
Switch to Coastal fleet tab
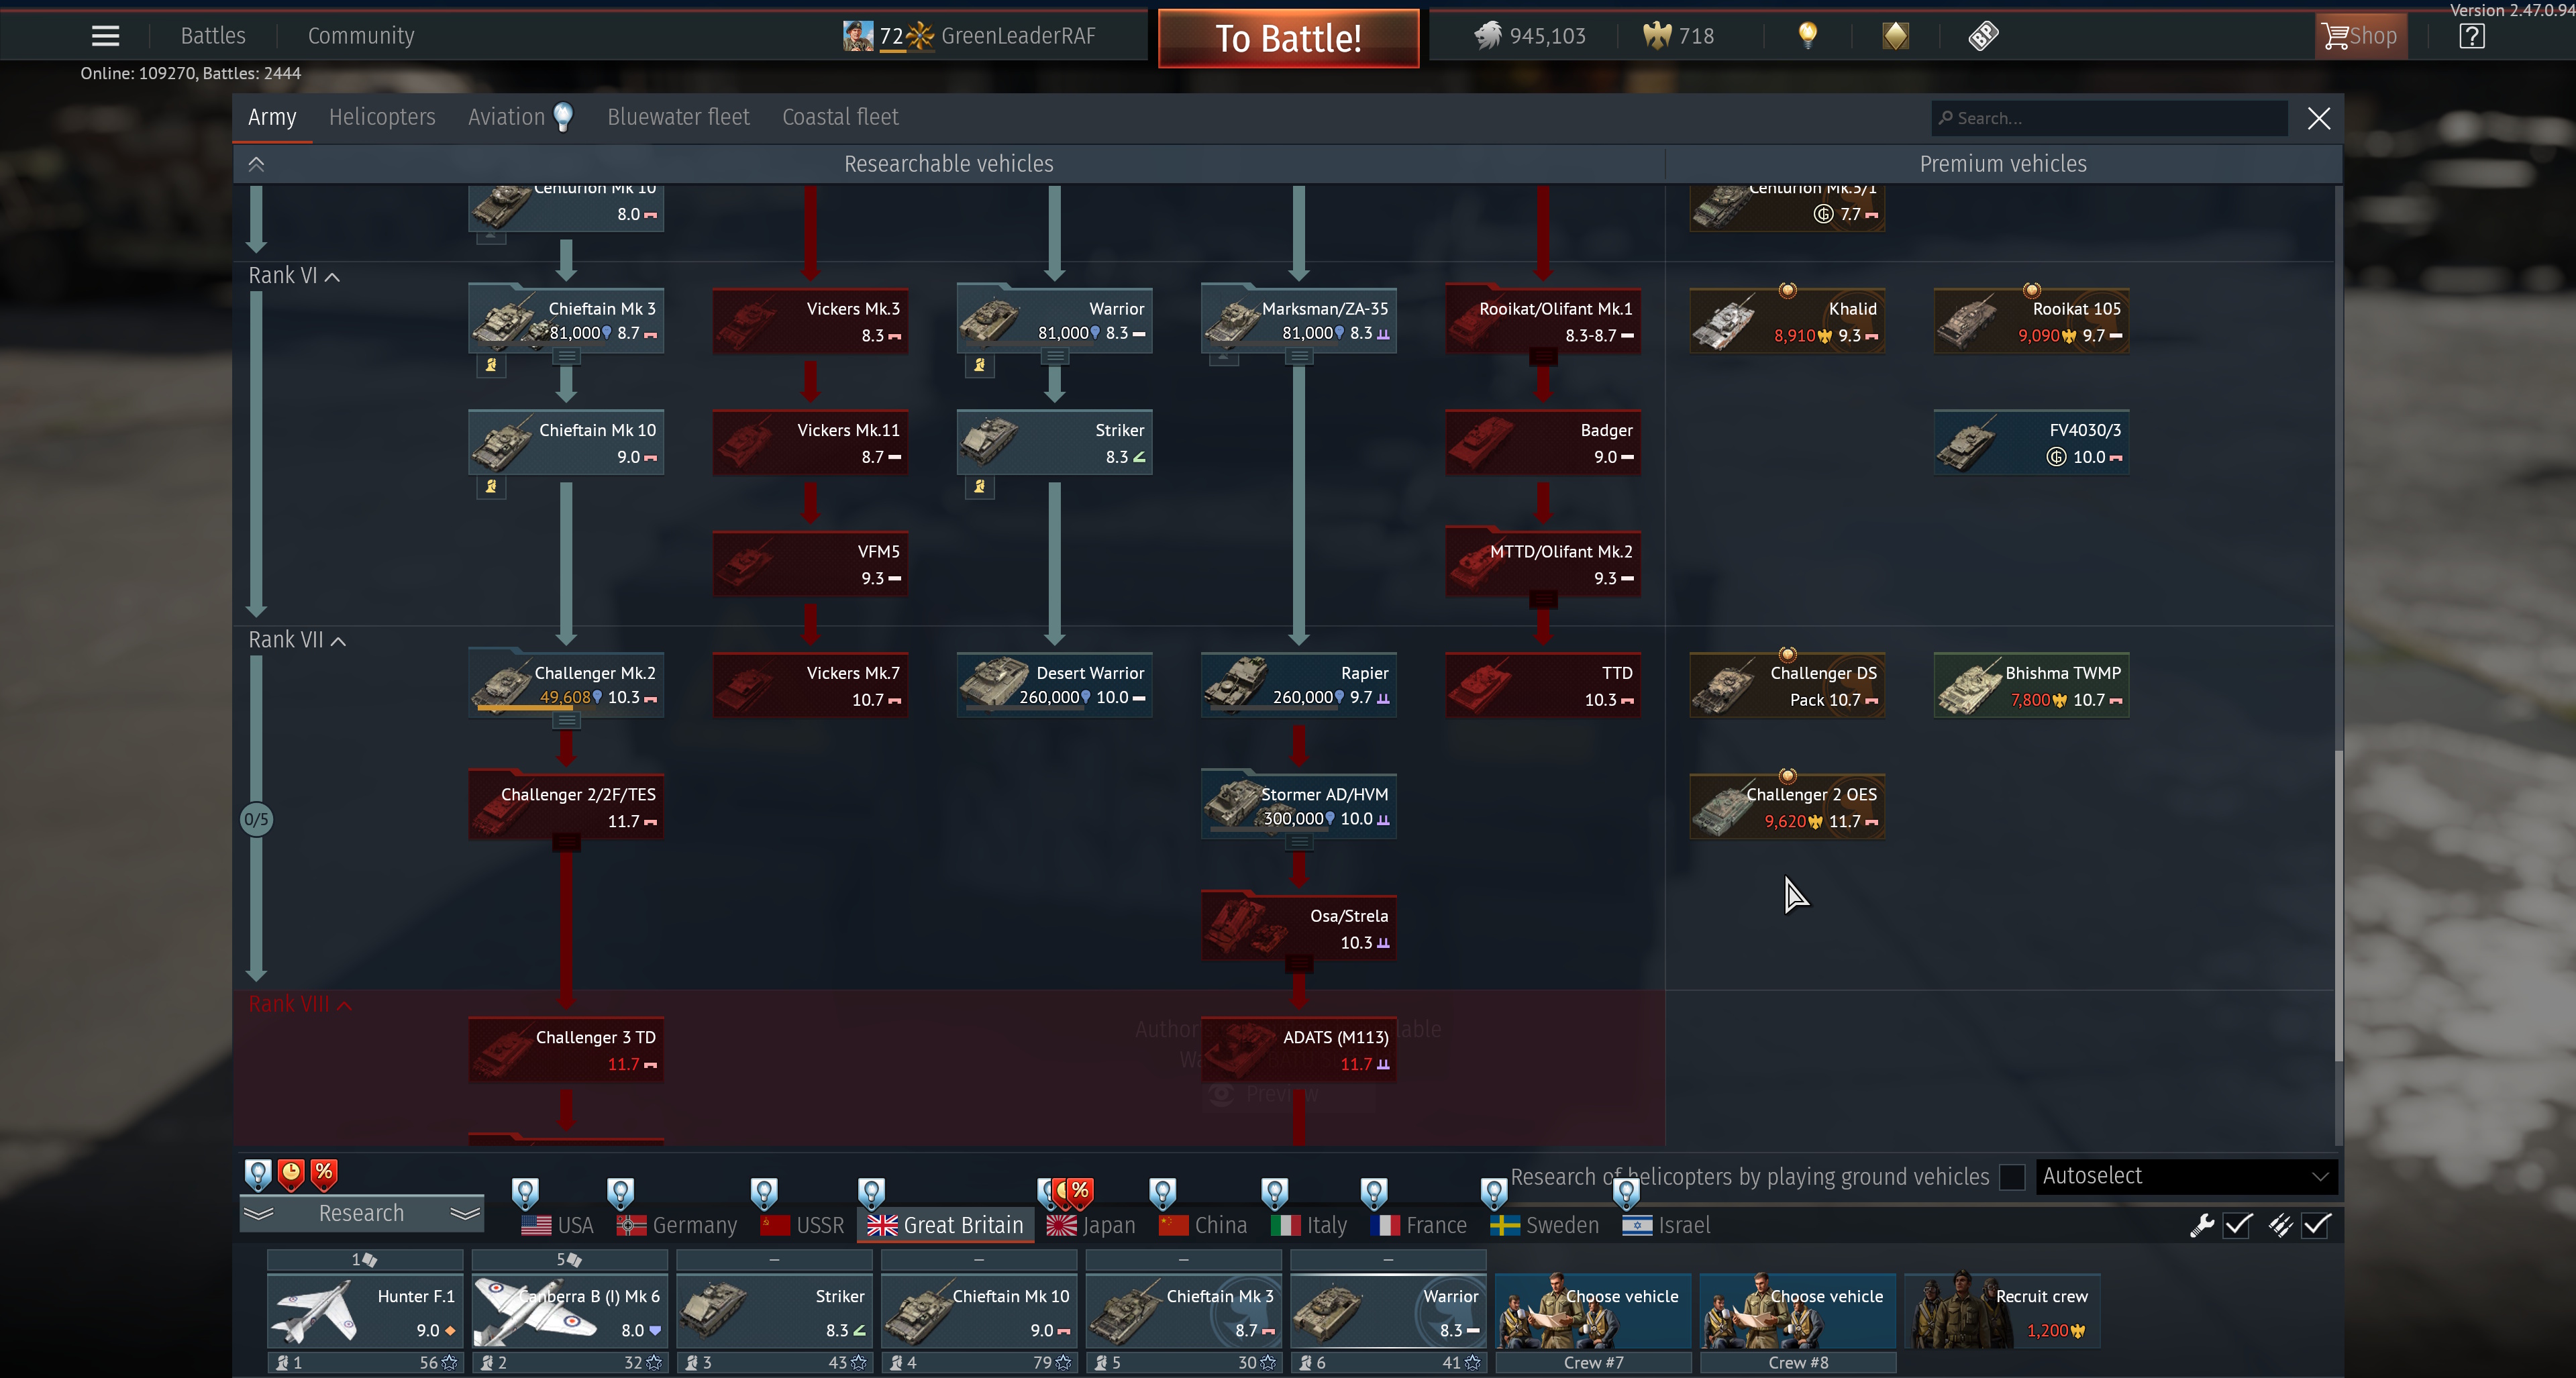[x=840, y=117]
